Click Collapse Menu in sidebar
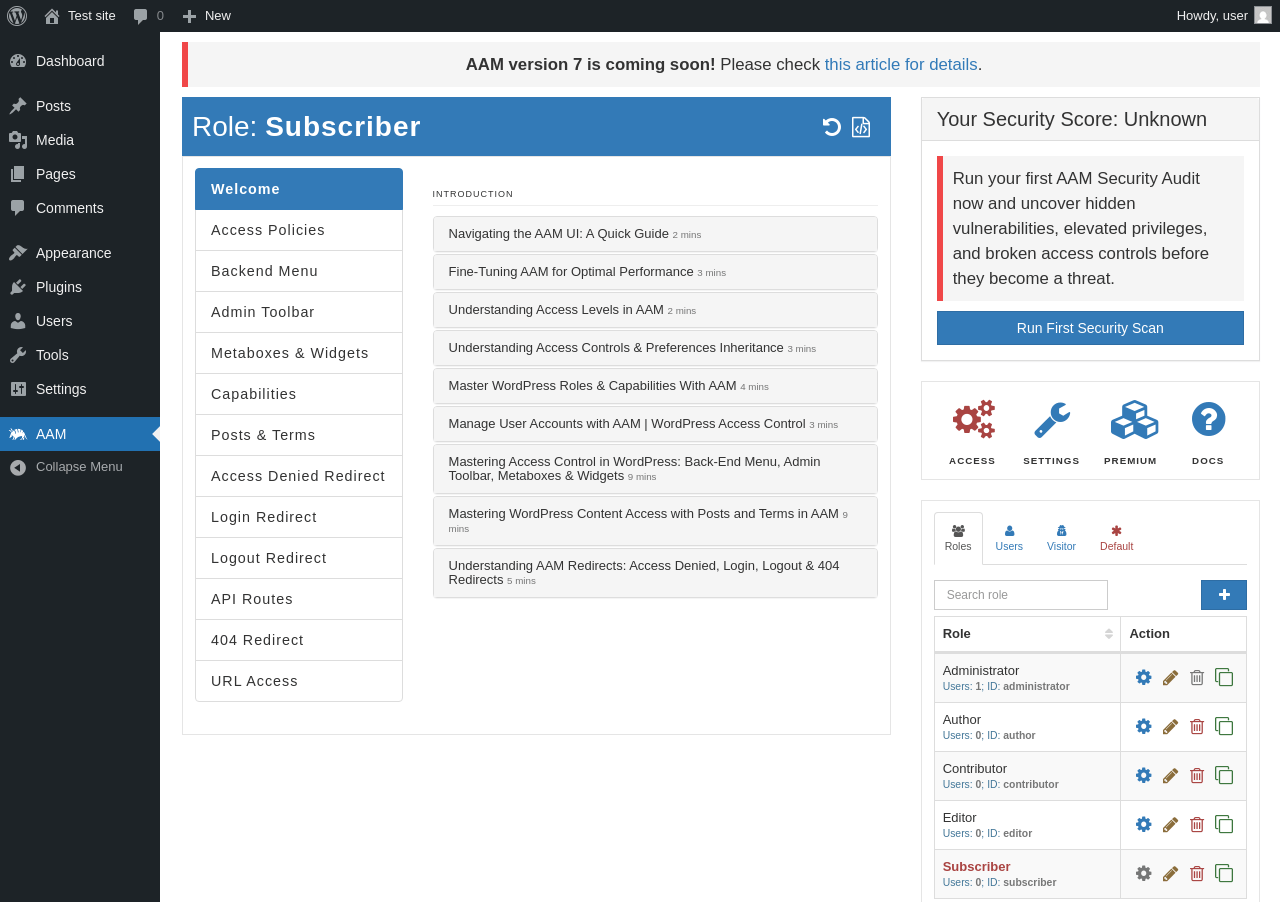This screenshot has height=902, width=1280. [x=80, y=467]
